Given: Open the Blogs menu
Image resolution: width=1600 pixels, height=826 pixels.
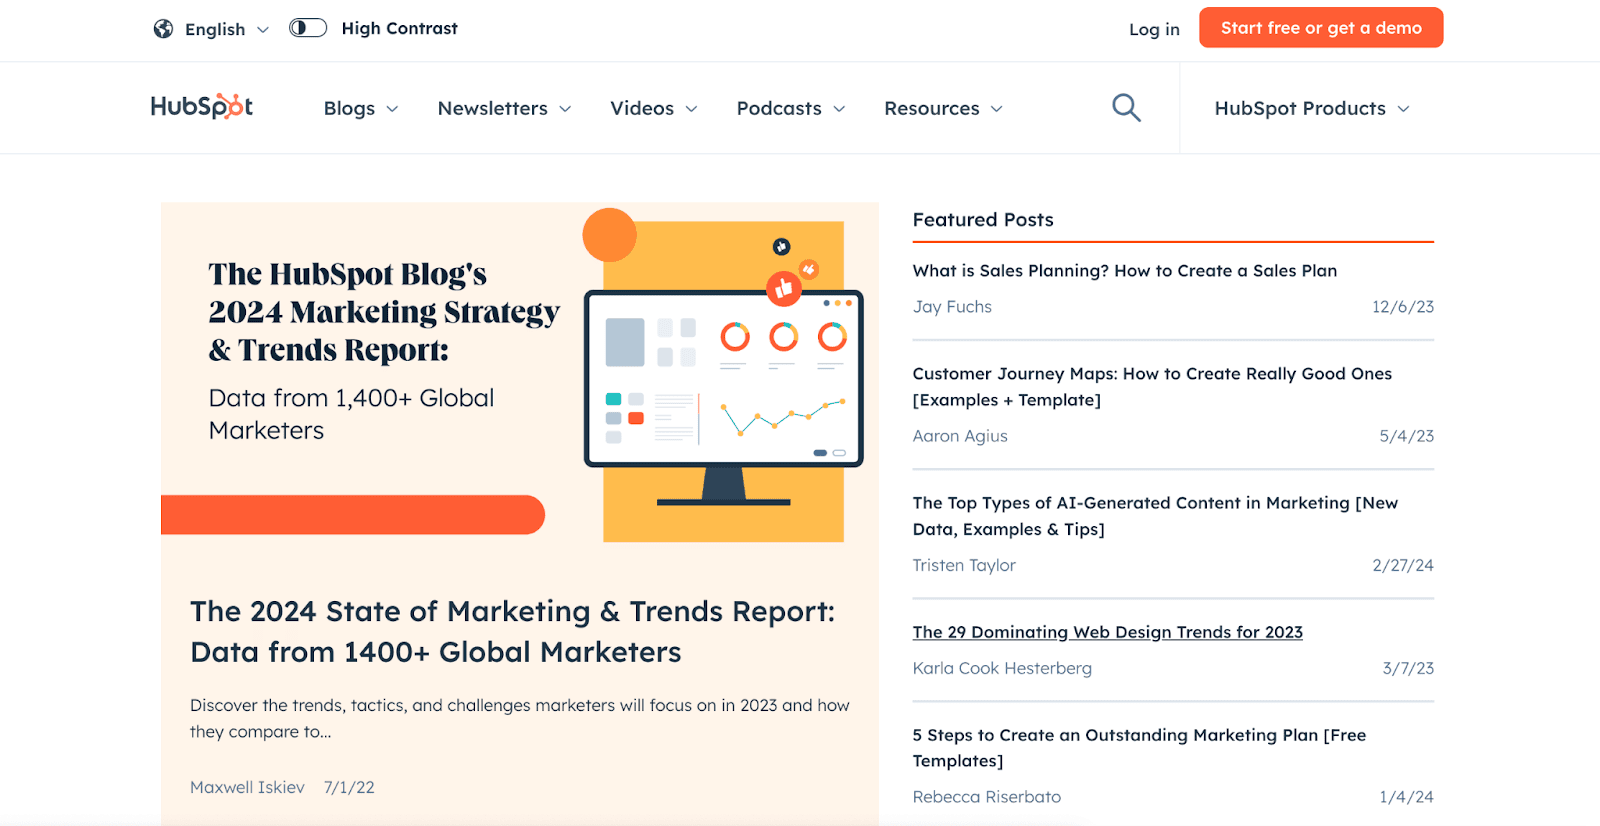Looking at the screenshot, I should (x=361, y=108).
